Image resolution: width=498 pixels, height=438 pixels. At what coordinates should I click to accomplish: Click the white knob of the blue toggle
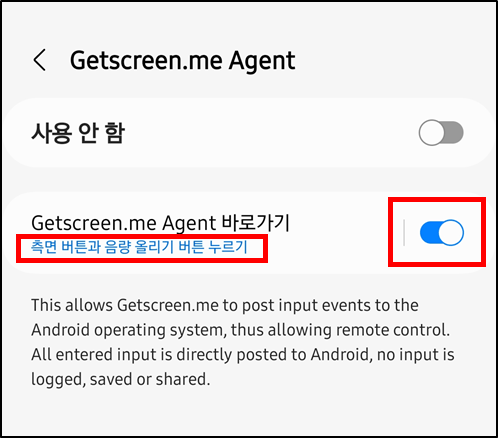[451, 232]
